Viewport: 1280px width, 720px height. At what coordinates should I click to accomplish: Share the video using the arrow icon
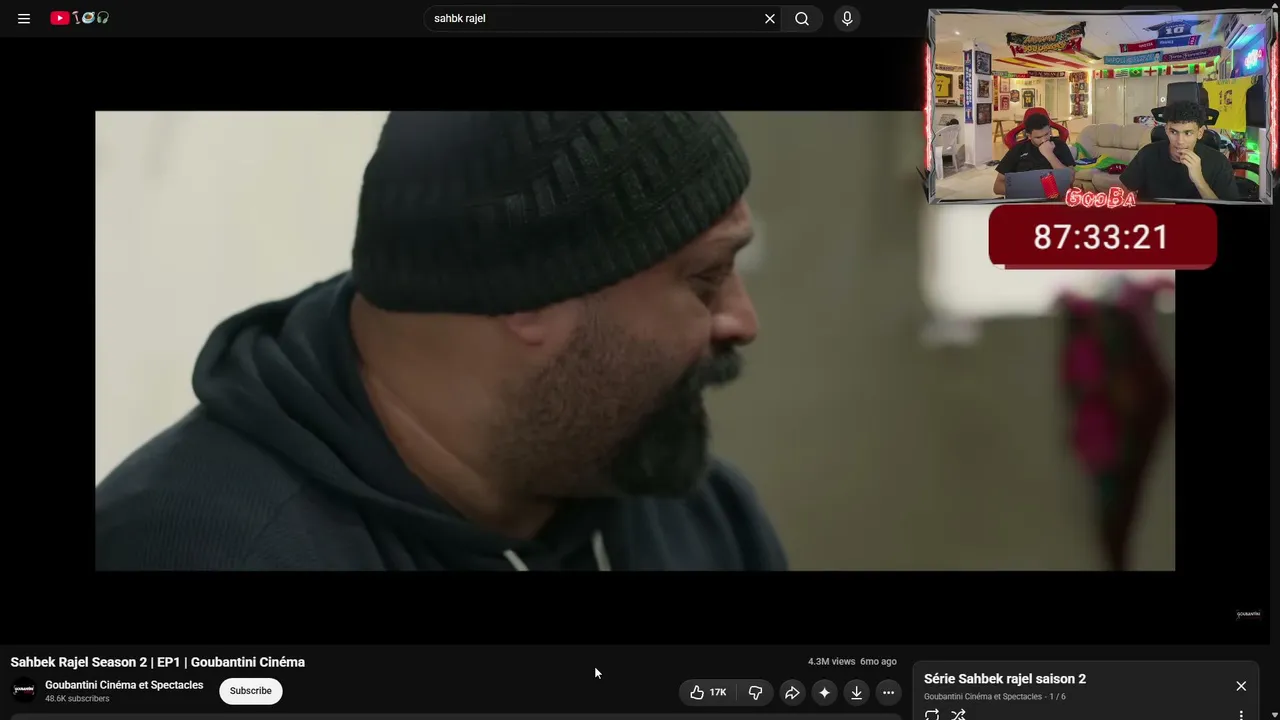click(x=792, y=692)
